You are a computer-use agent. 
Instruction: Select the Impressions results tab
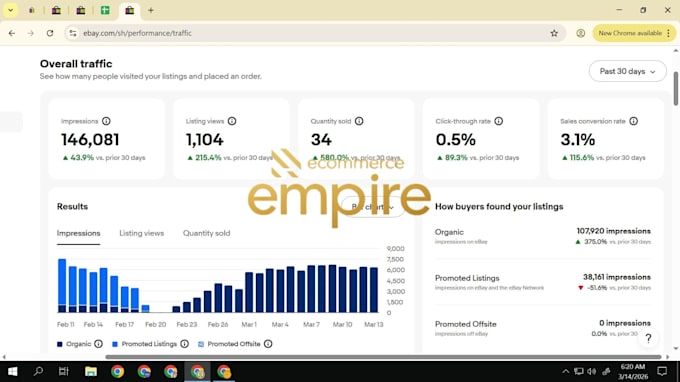pyautogui.click(x=78, y=233)
